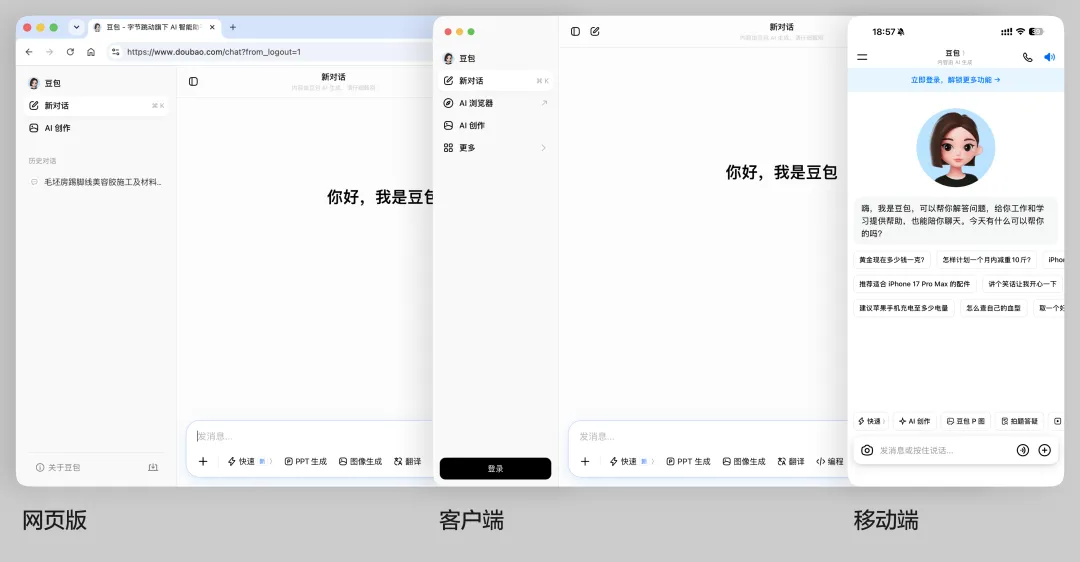This screenshot has width=1080, height=562.
Task: Click plus attachment icon in desktop client
Action: [585, 461]
